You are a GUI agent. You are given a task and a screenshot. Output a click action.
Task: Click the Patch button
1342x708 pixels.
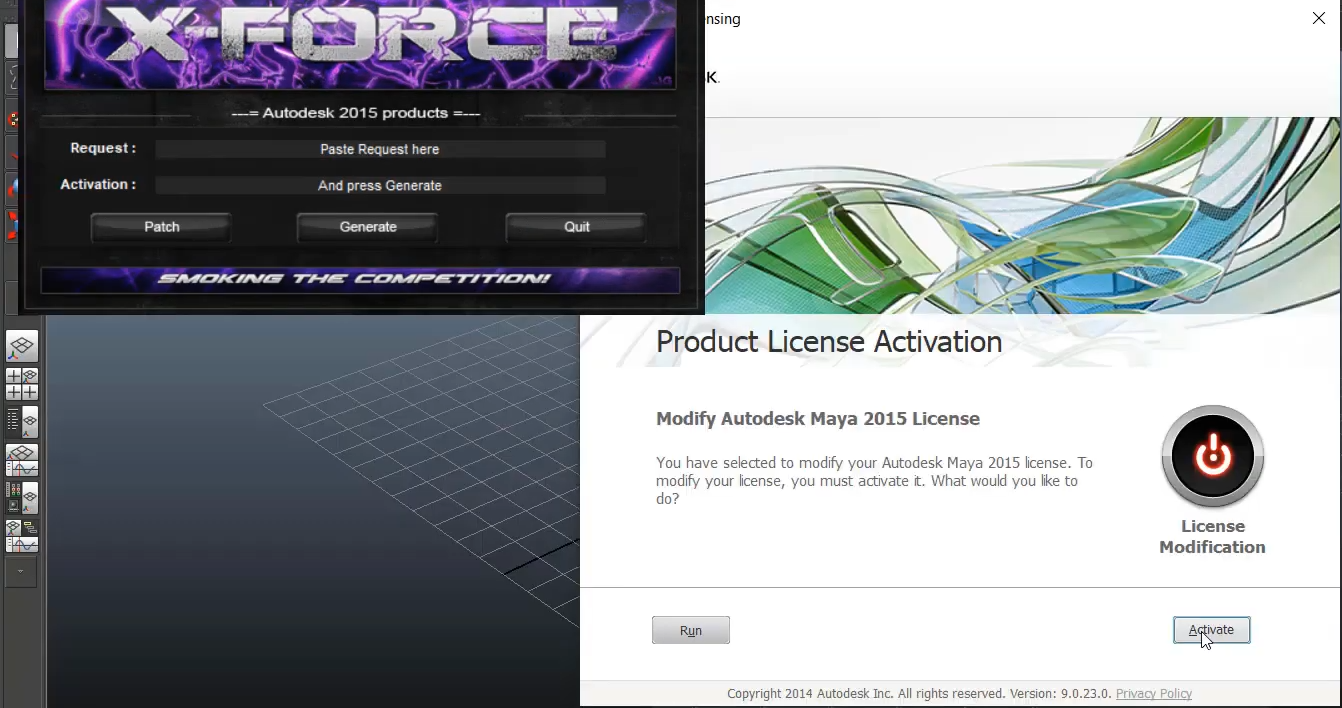161,227
